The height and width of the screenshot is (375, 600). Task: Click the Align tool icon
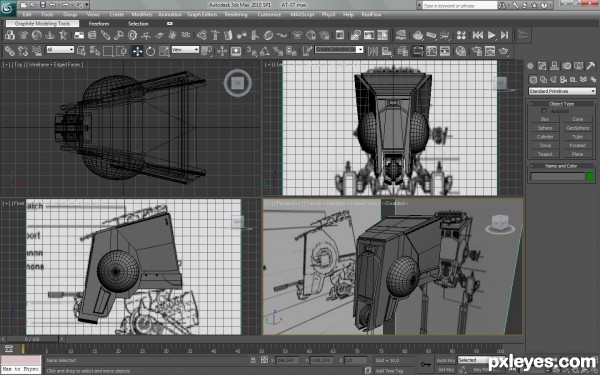[x=387, y=51]
